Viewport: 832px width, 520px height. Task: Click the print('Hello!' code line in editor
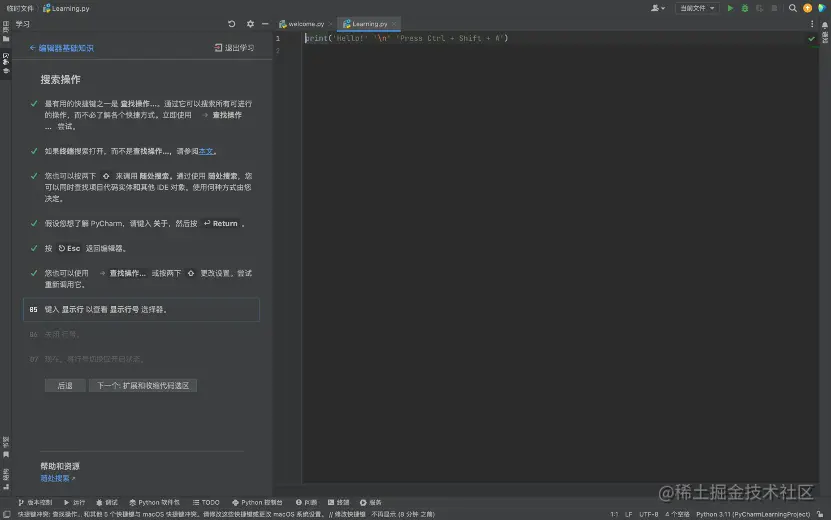[406, 38]
